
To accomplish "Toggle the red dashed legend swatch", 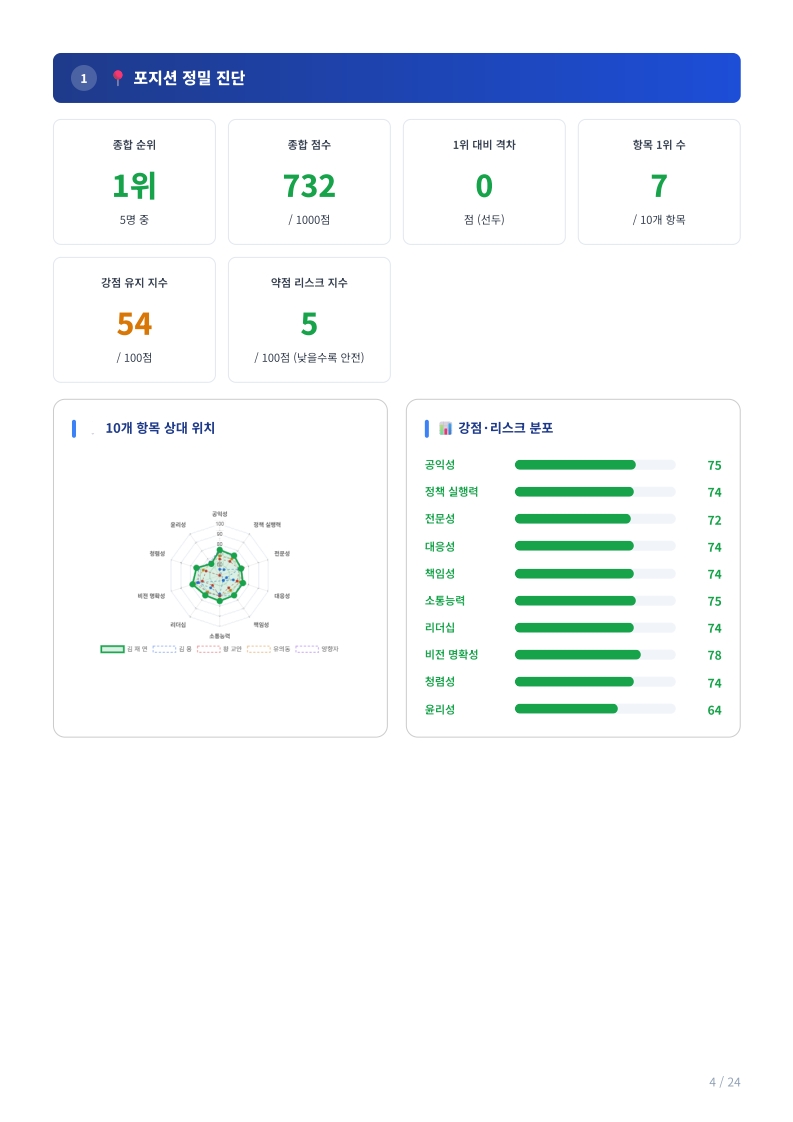I will pos(209,649).
